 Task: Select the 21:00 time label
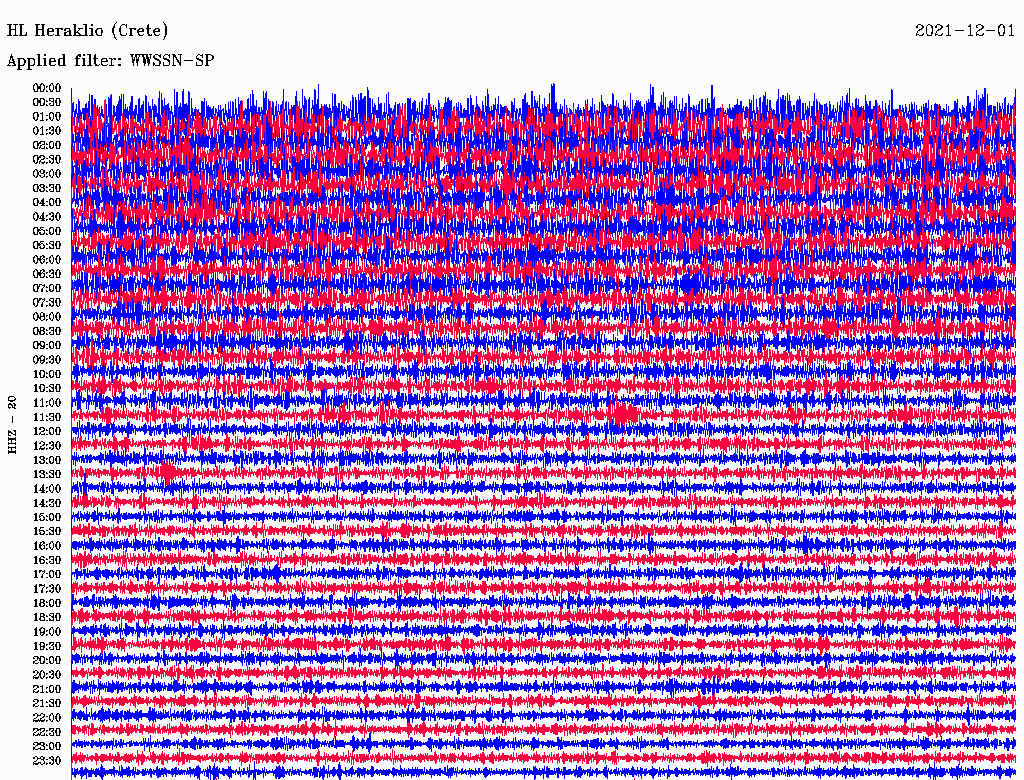click(46, 689)
